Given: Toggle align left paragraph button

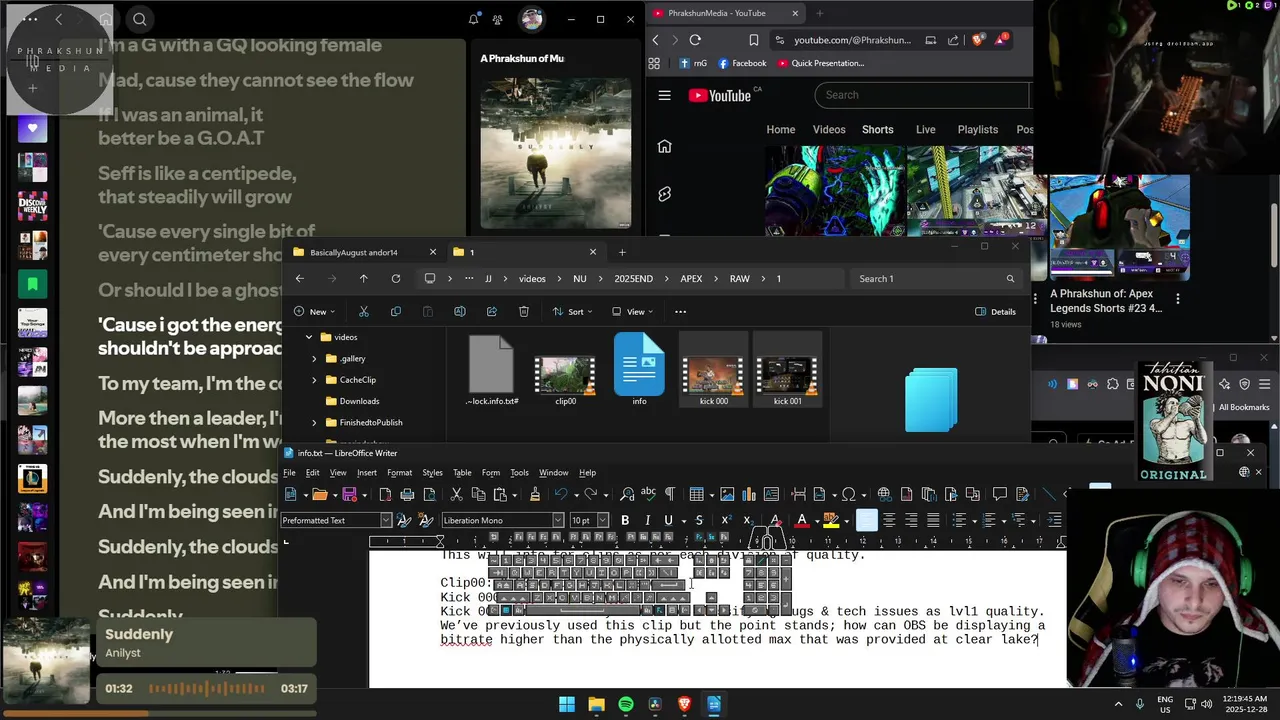Looking at the screenshot, I should pos(867,520).
